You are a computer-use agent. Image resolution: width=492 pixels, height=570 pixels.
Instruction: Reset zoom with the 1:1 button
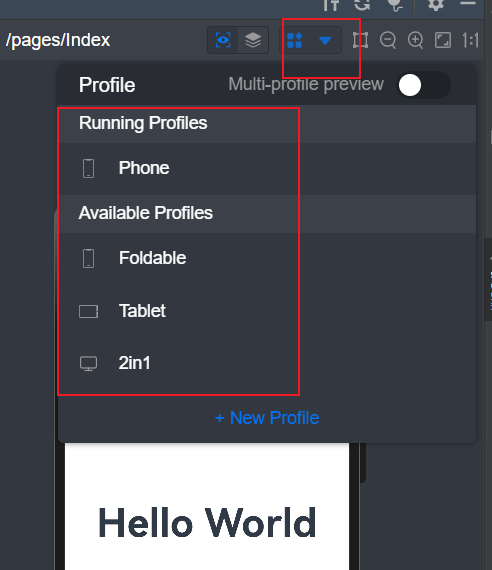click(470, 40)
